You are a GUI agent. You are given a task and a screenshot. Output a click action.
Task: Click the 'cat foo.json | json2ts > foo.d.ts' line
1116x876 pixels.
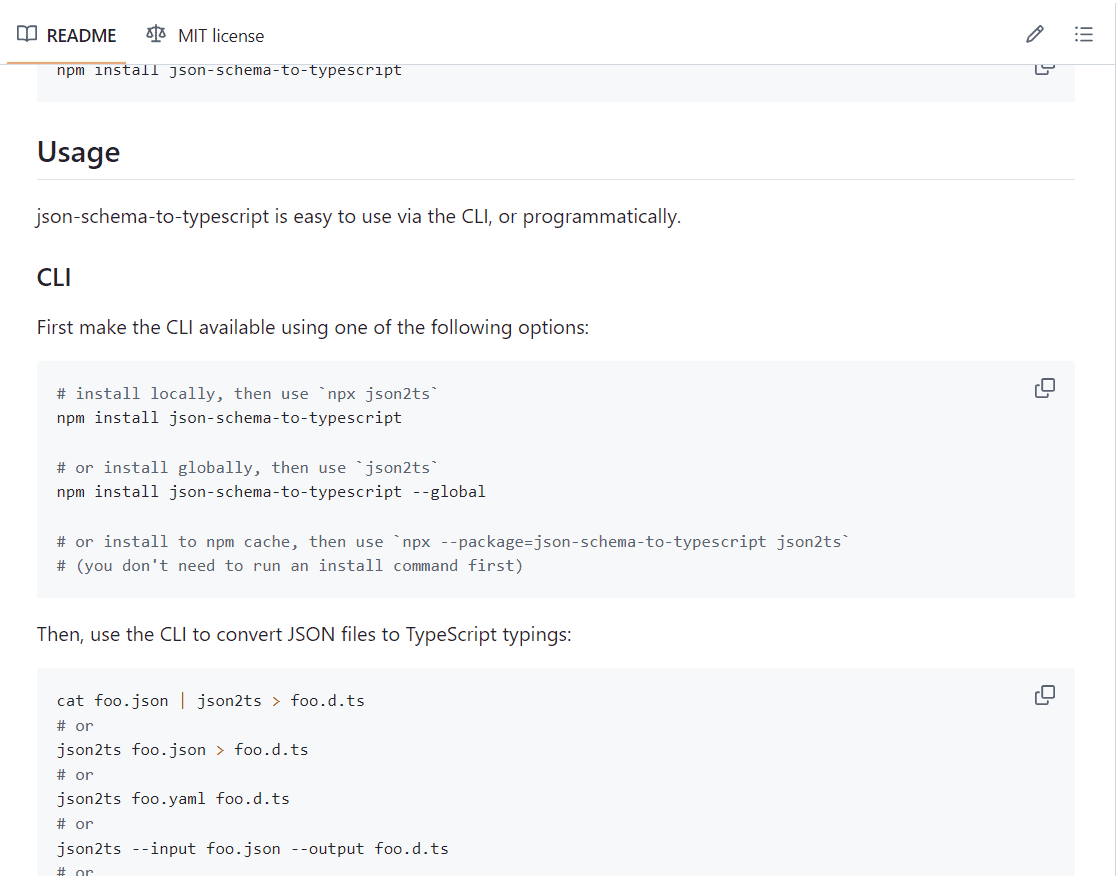coord(210,701)
